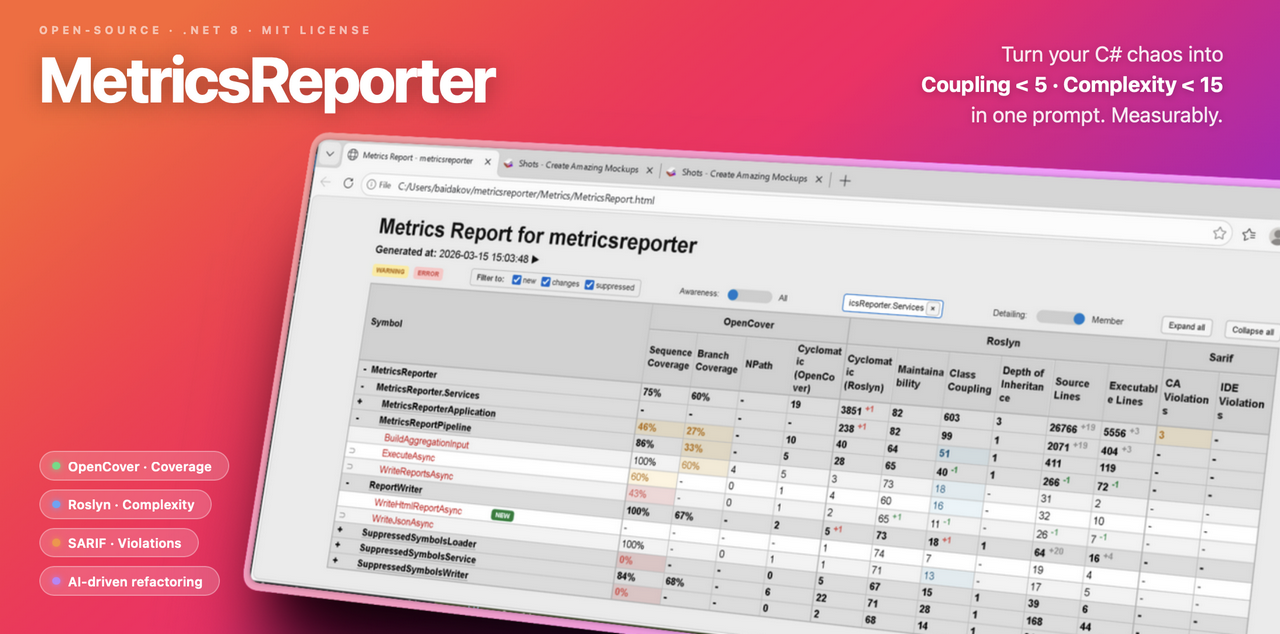Image resolution: width=1280 pixels, height=634 pixels.
Task: Click the yellow WARNING badge
Action: [390, 273]
